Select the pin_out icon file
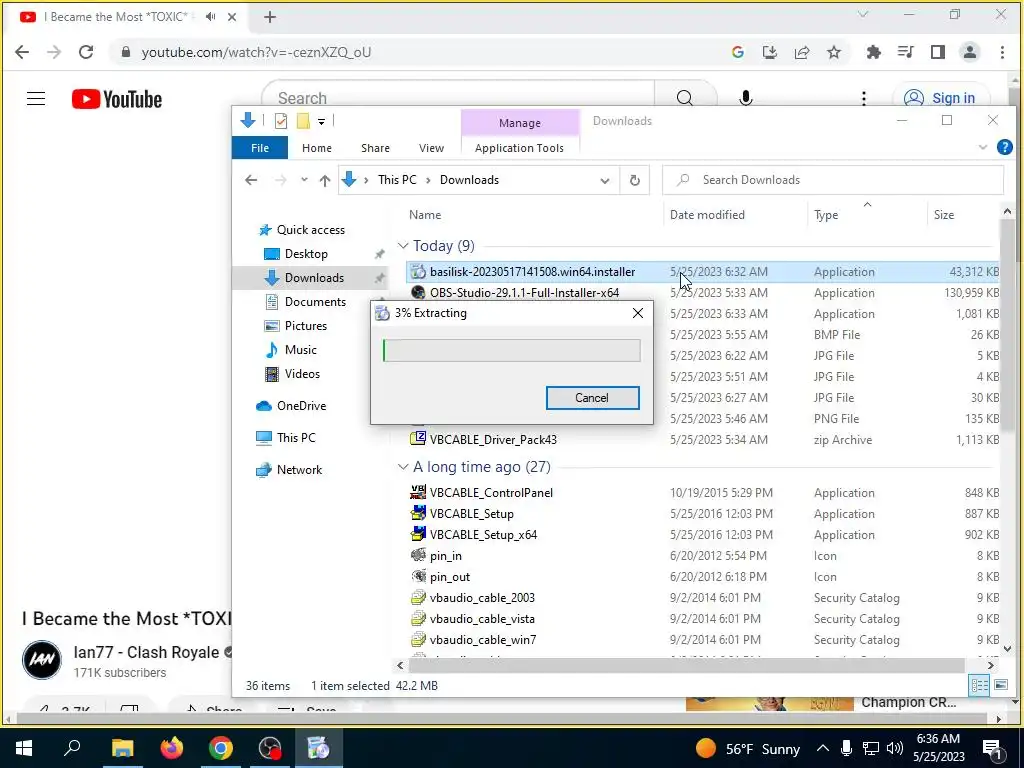The image size is (1024, 768). [x=449, y=577]
